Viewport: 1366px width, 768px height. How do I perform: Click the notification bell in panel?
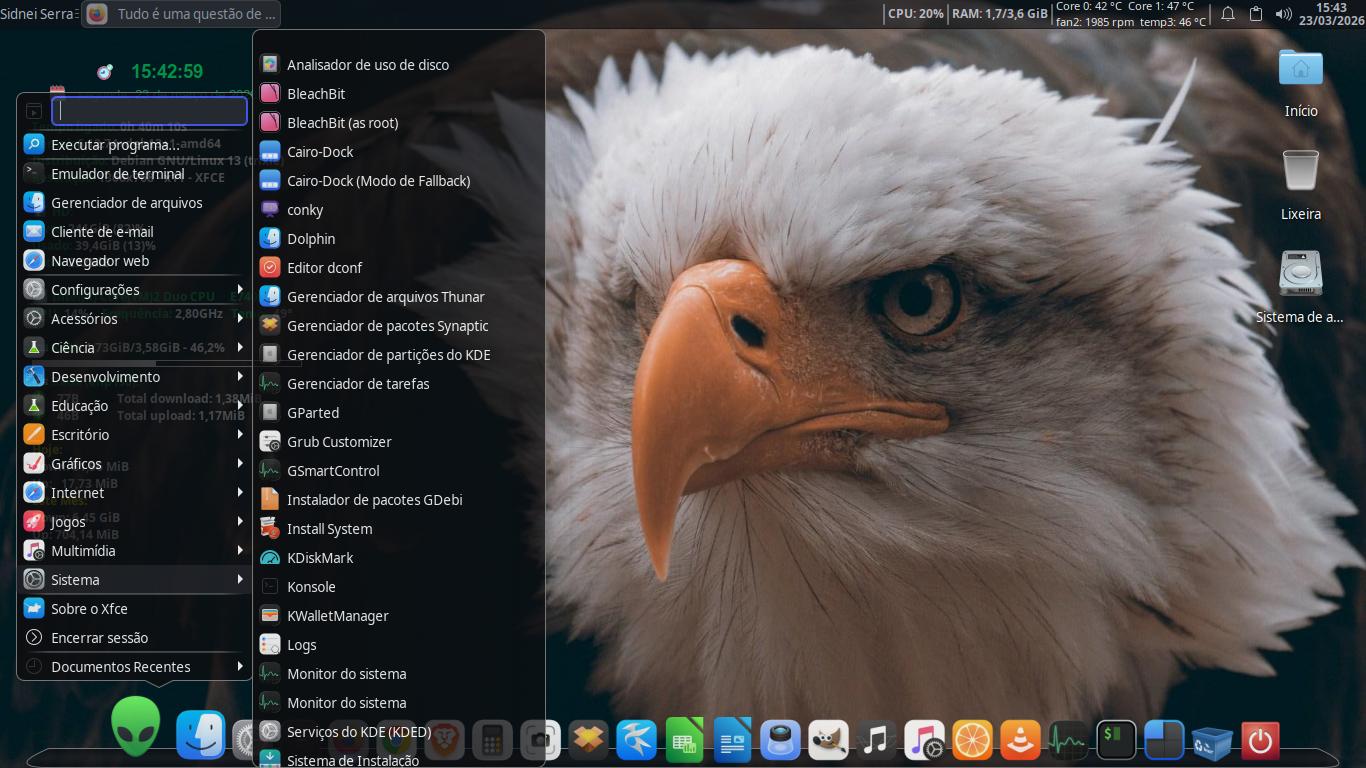click(1228, 14)
